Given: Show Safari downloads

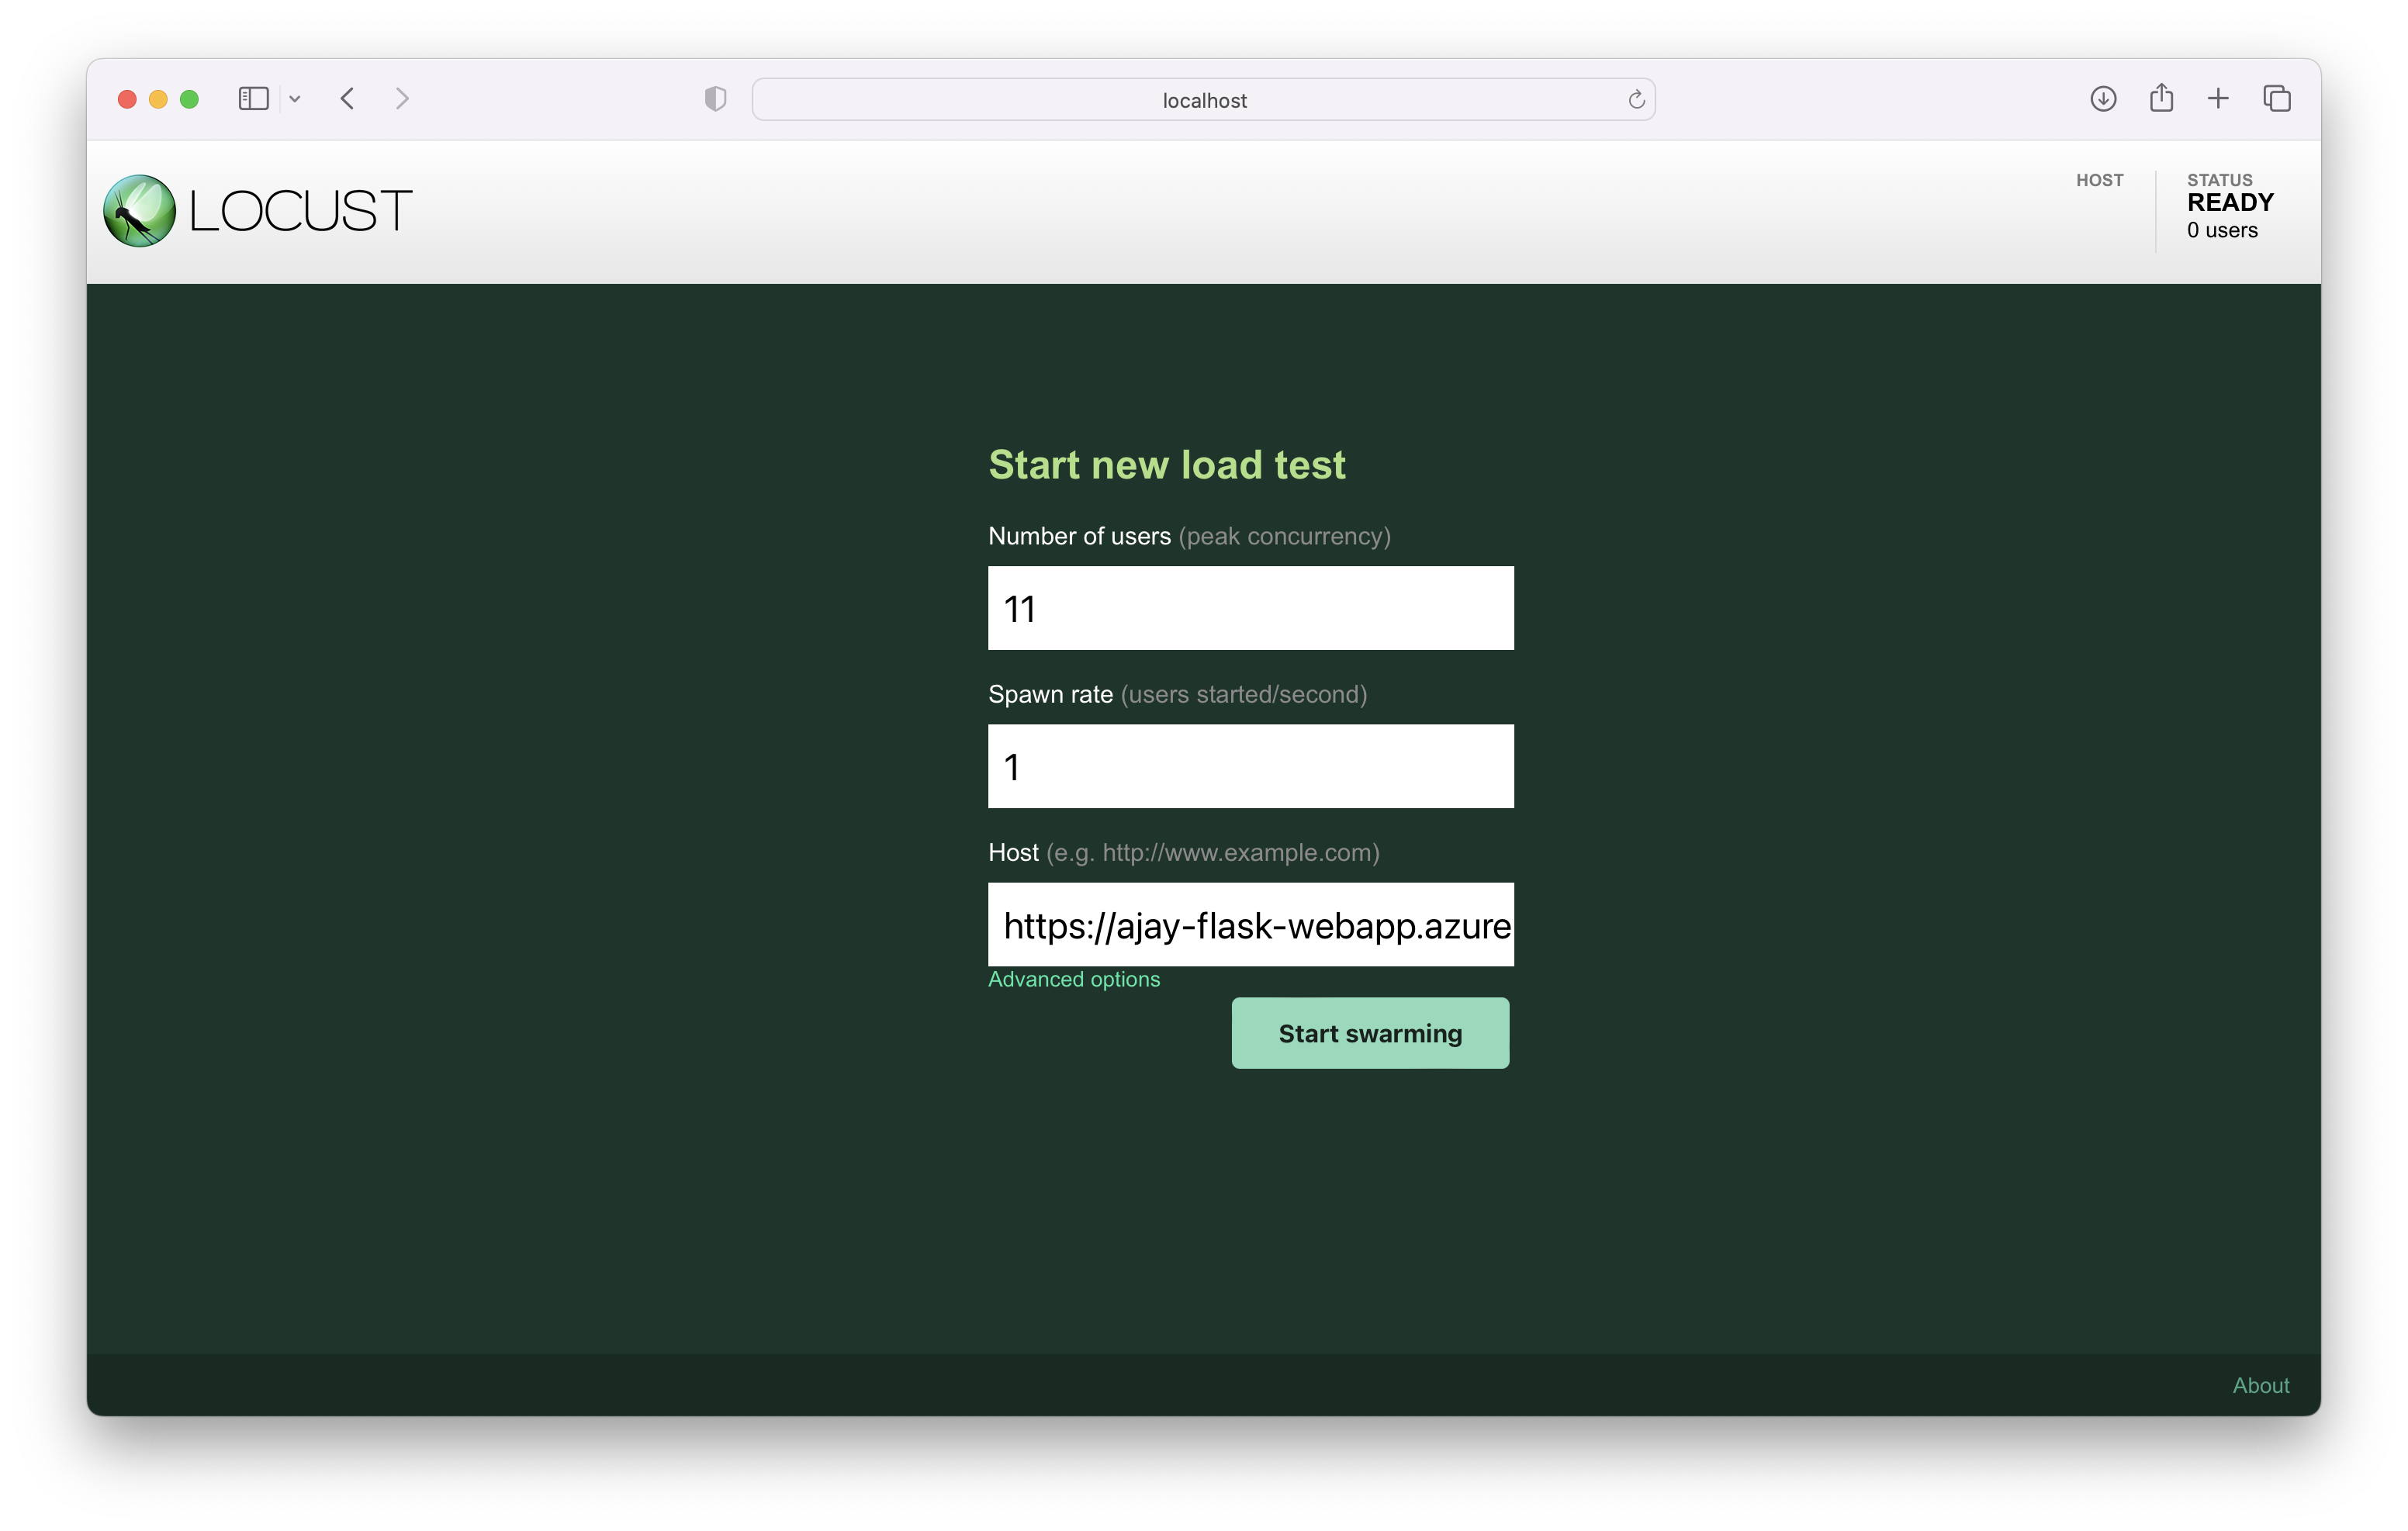Looking at the screenshot, I should 2103,99.
